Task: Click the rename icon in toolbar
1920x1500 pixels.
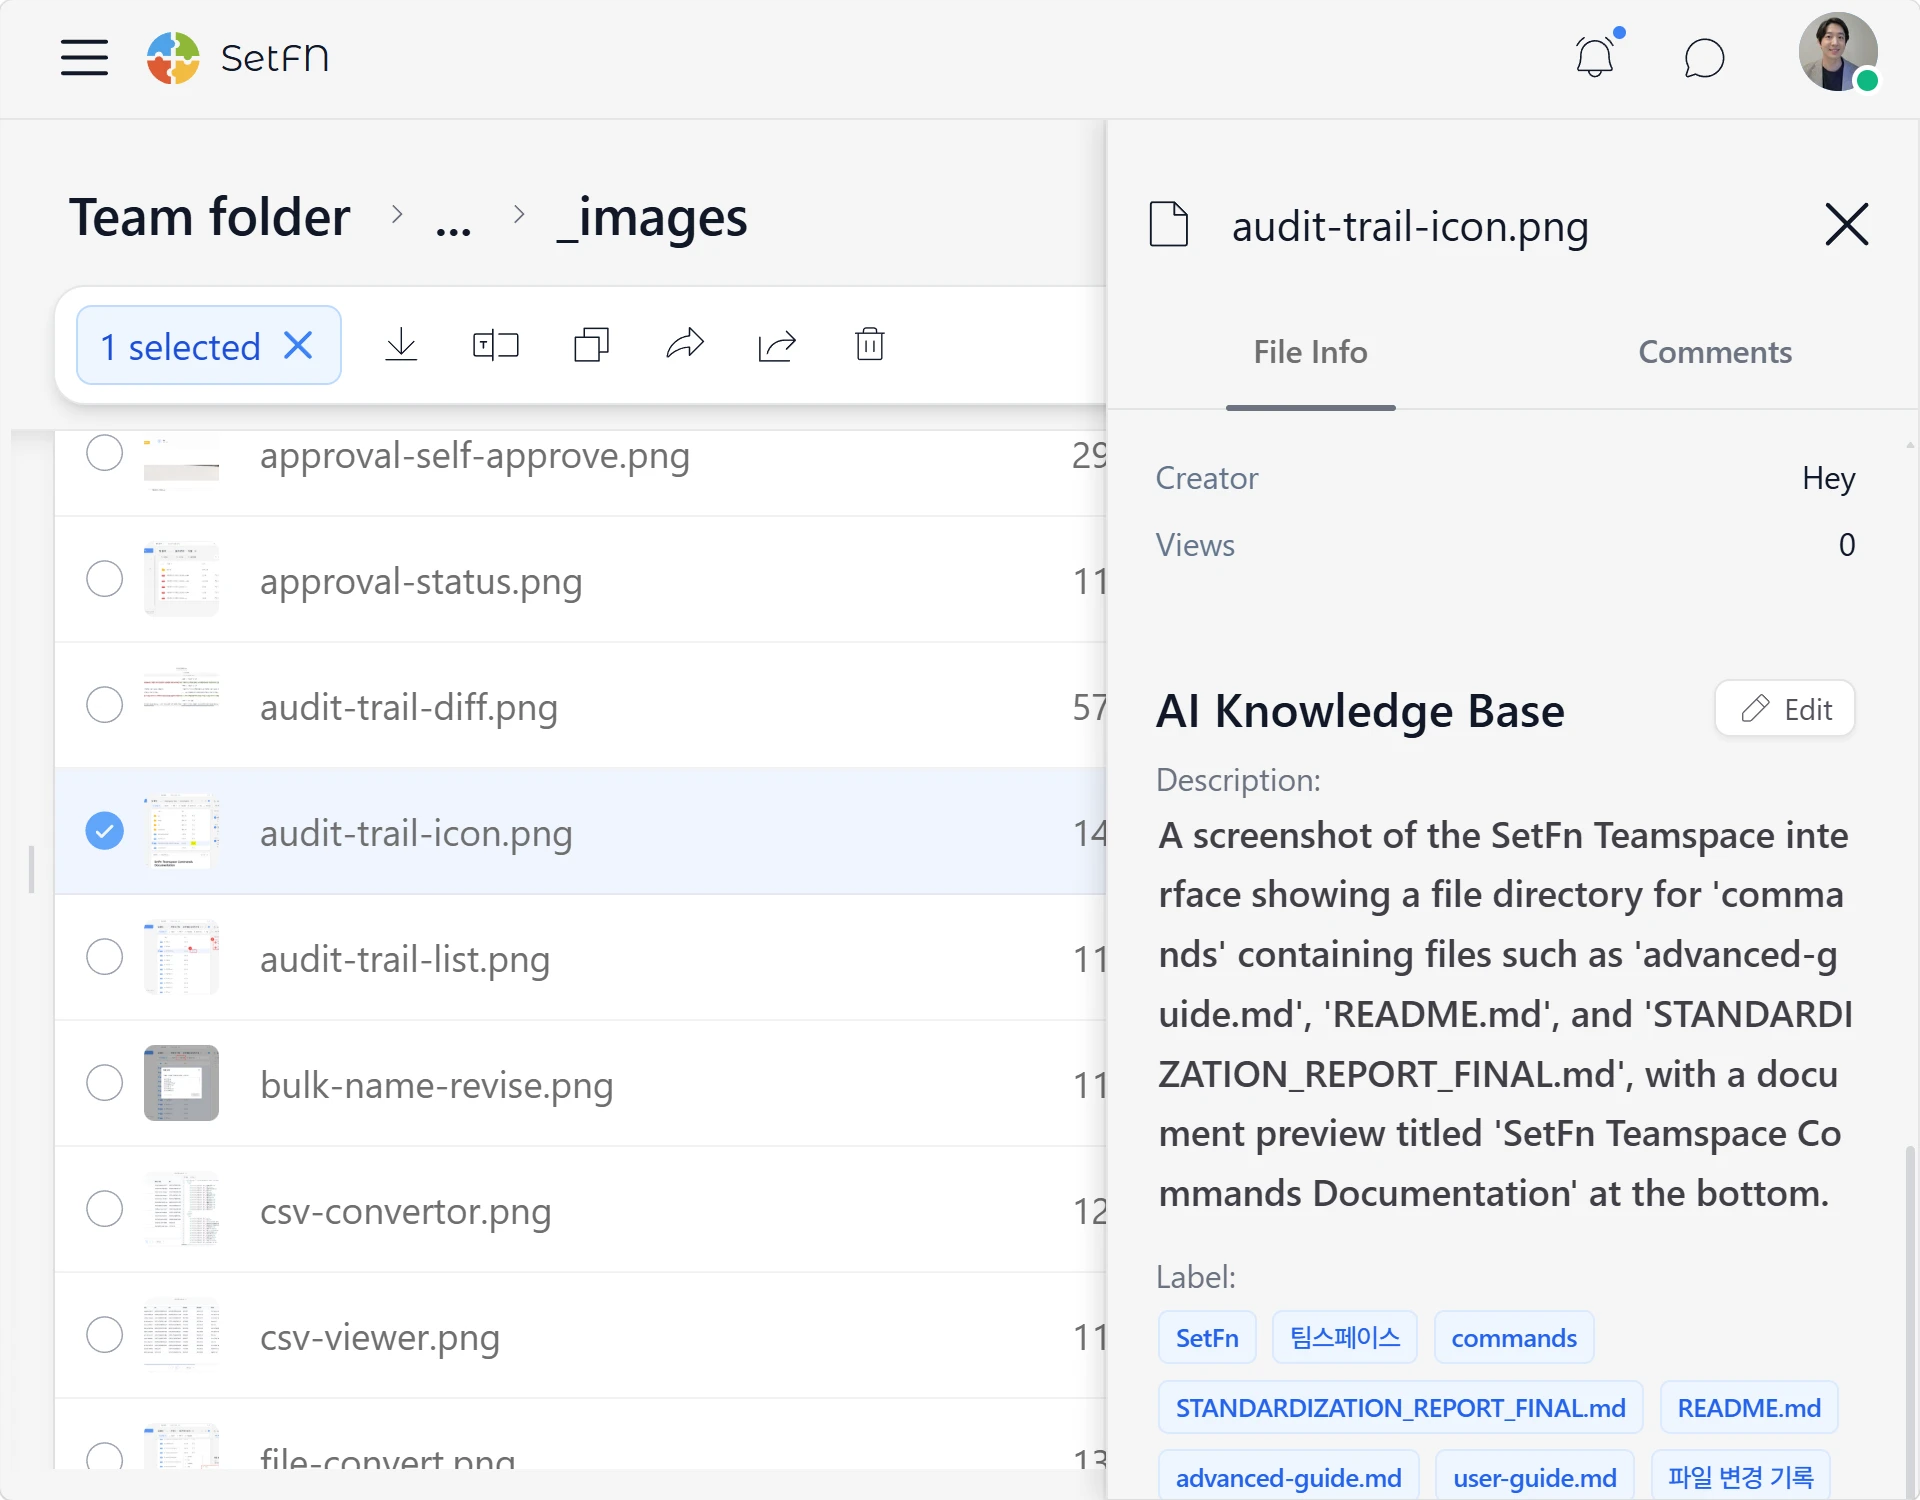Action: [x=495, y=345]
